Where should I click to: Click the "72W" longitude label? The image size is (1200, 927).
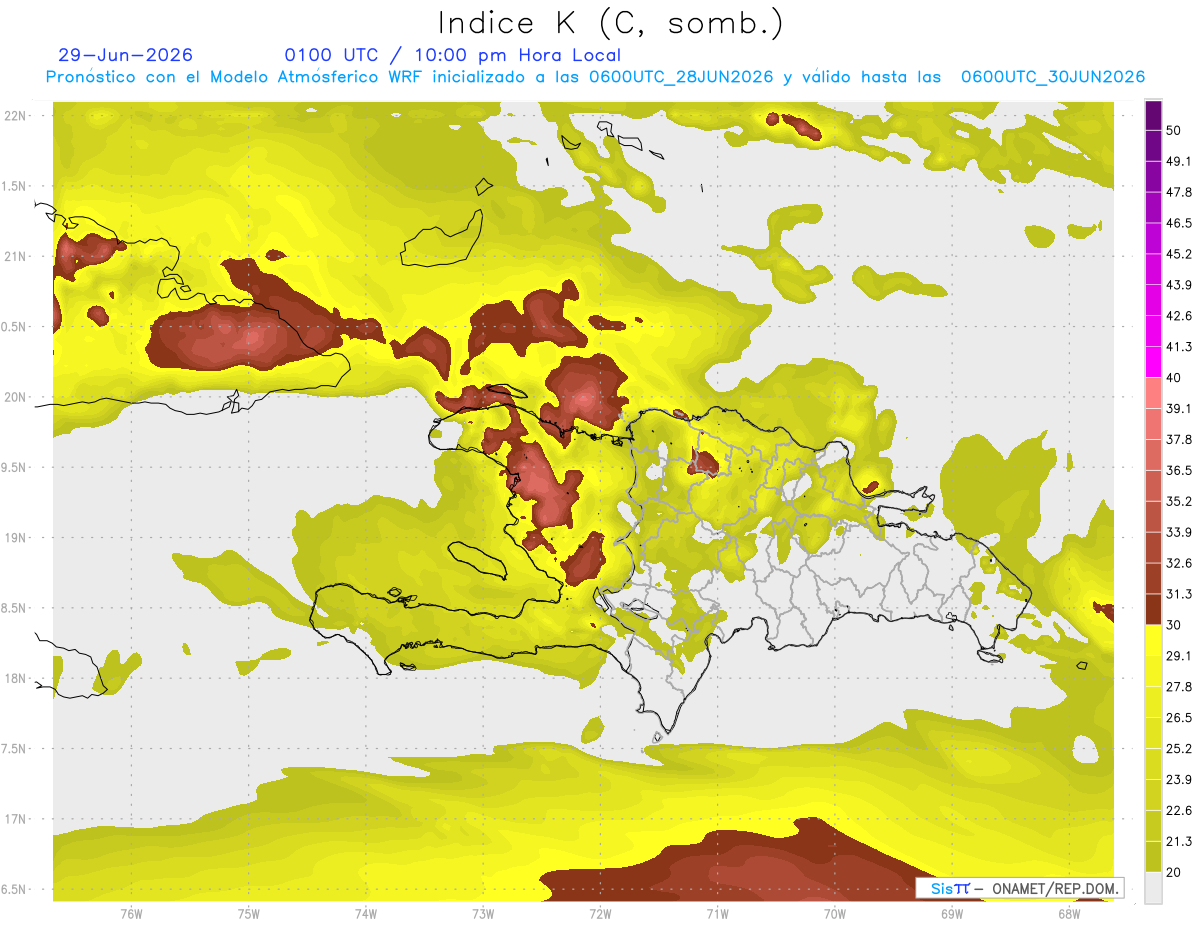600,913
